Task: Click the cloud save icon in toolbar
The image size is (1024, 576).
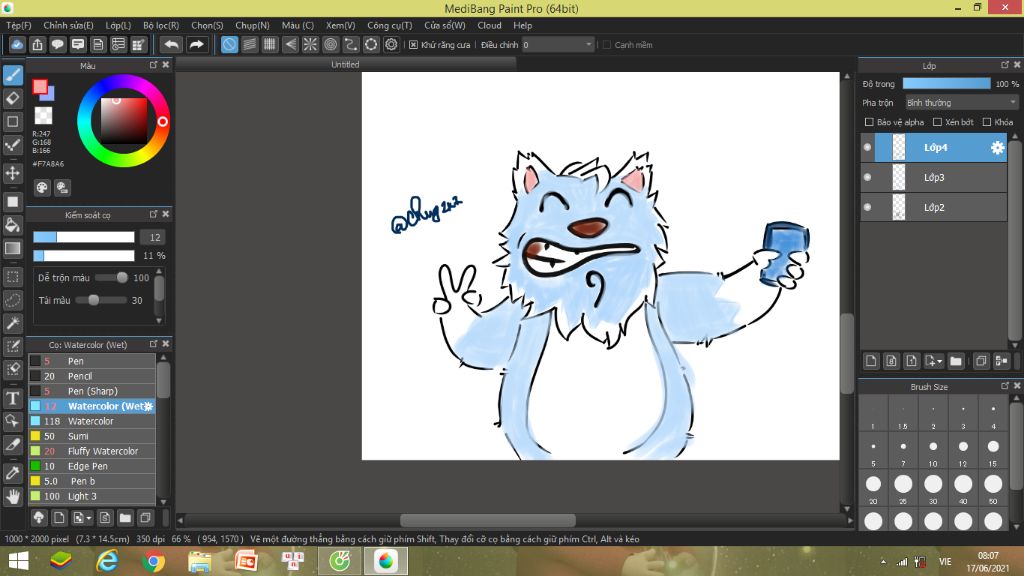Action: [17, 44]
